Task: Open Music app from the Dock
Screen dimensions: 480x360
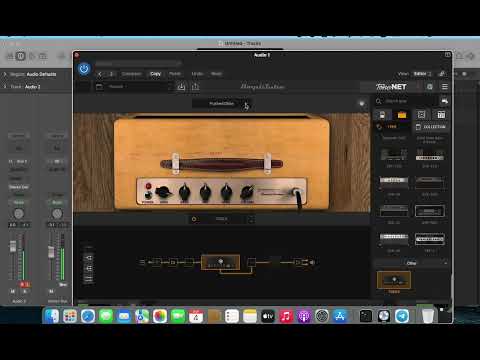Action: tap(286, 316)
